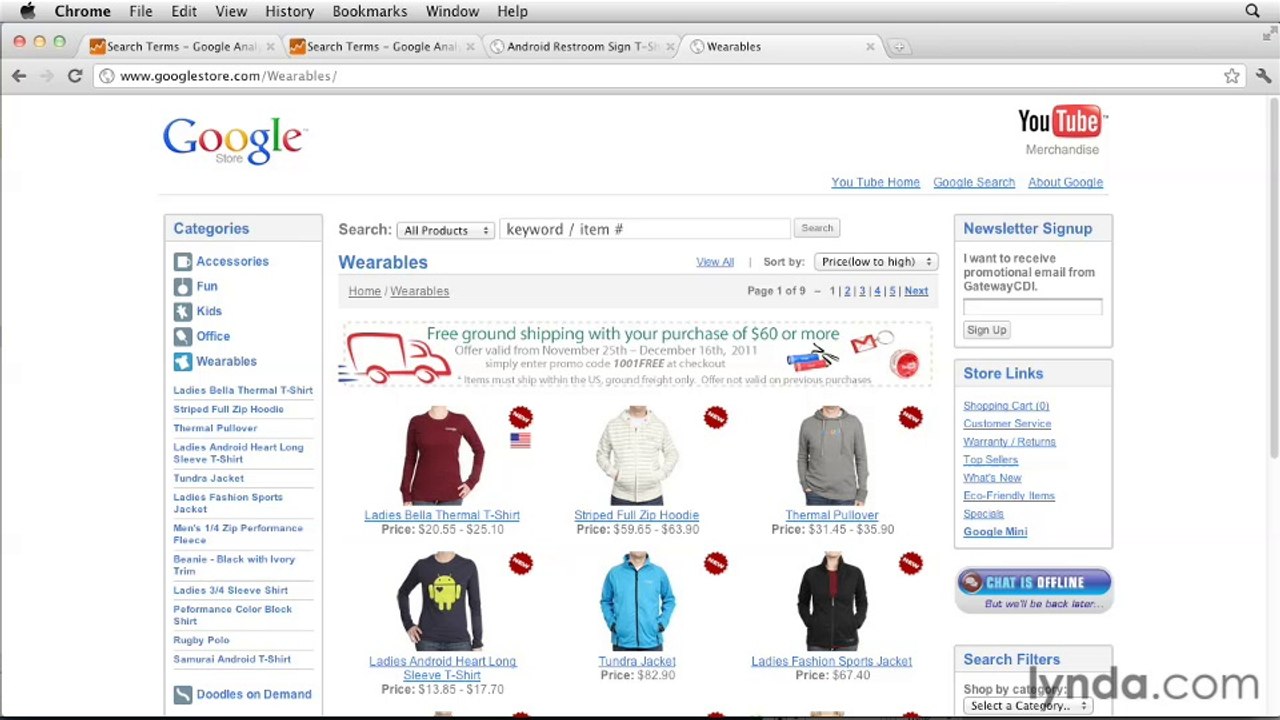Open the All Products search dropdown
The height and width of the screenshot is (720, 1280).
446,230
